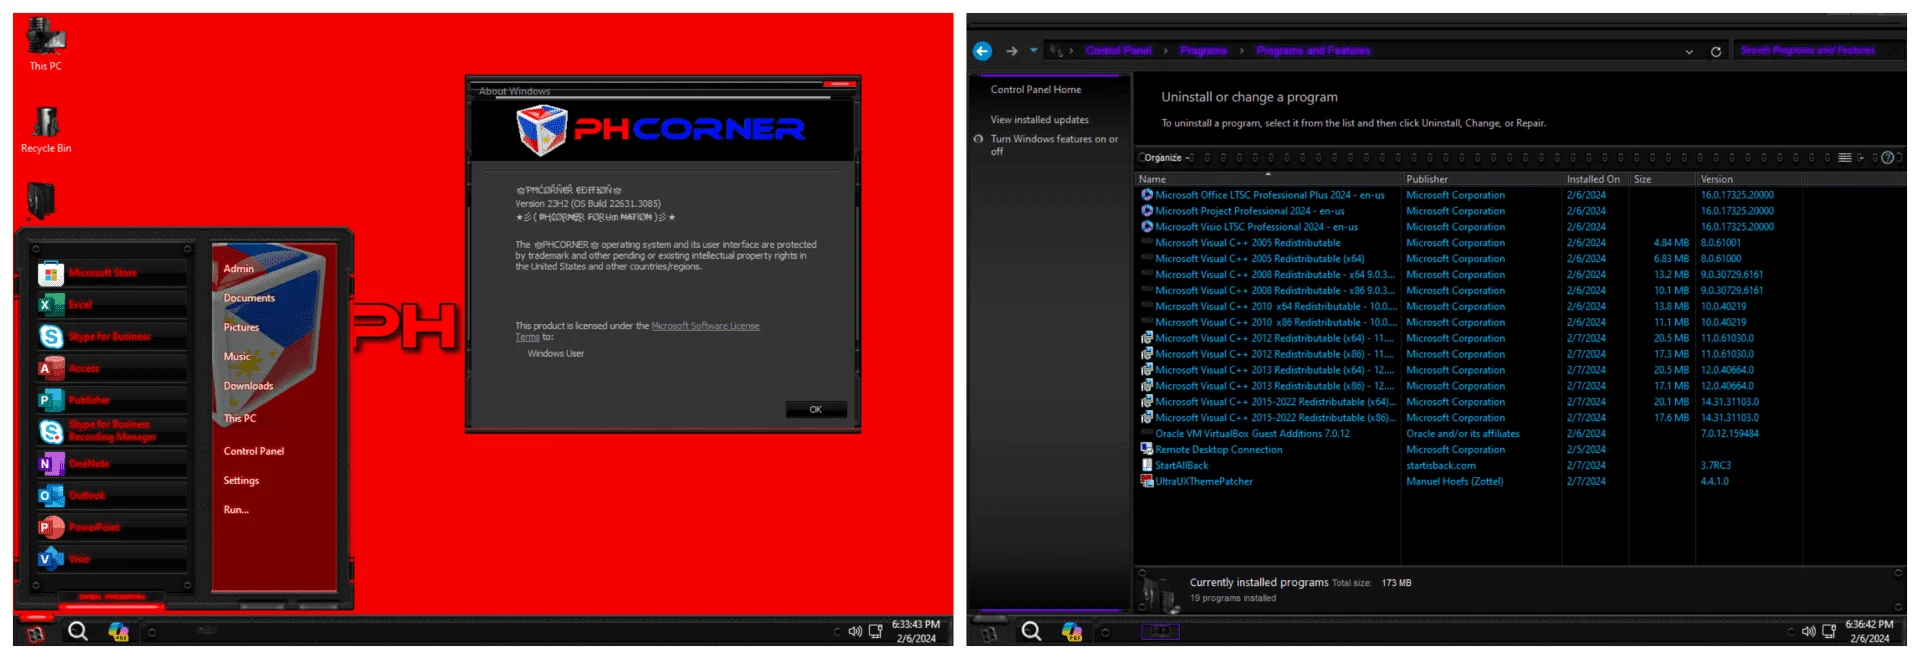1920x659 pixels.
Task: Go back in Programs and Features window
Action: 982,51
